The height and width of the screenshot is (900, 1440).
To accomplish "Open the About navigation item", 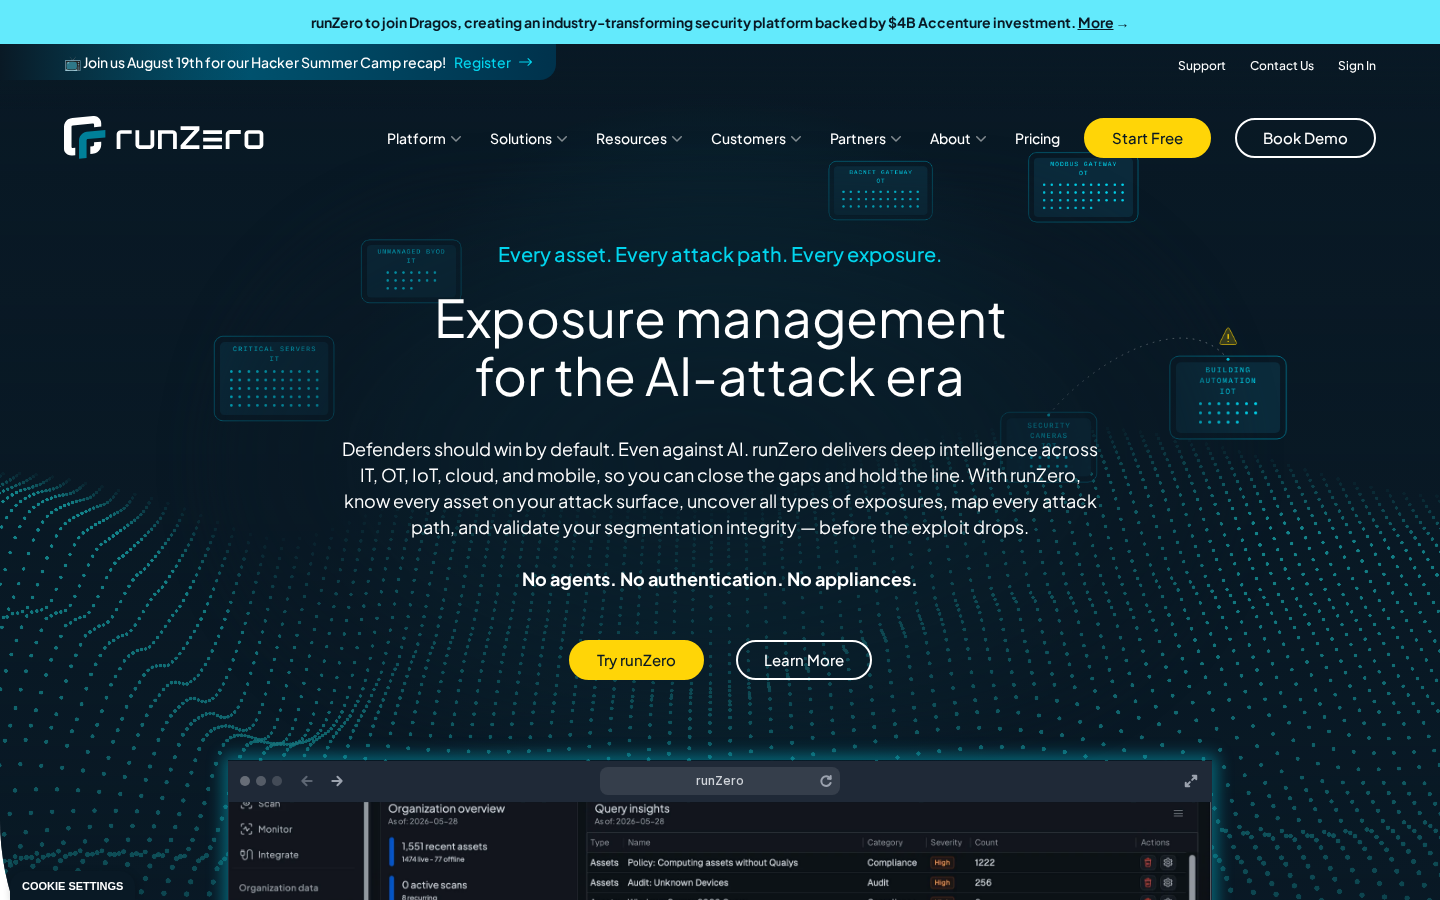I will point(958,139).
